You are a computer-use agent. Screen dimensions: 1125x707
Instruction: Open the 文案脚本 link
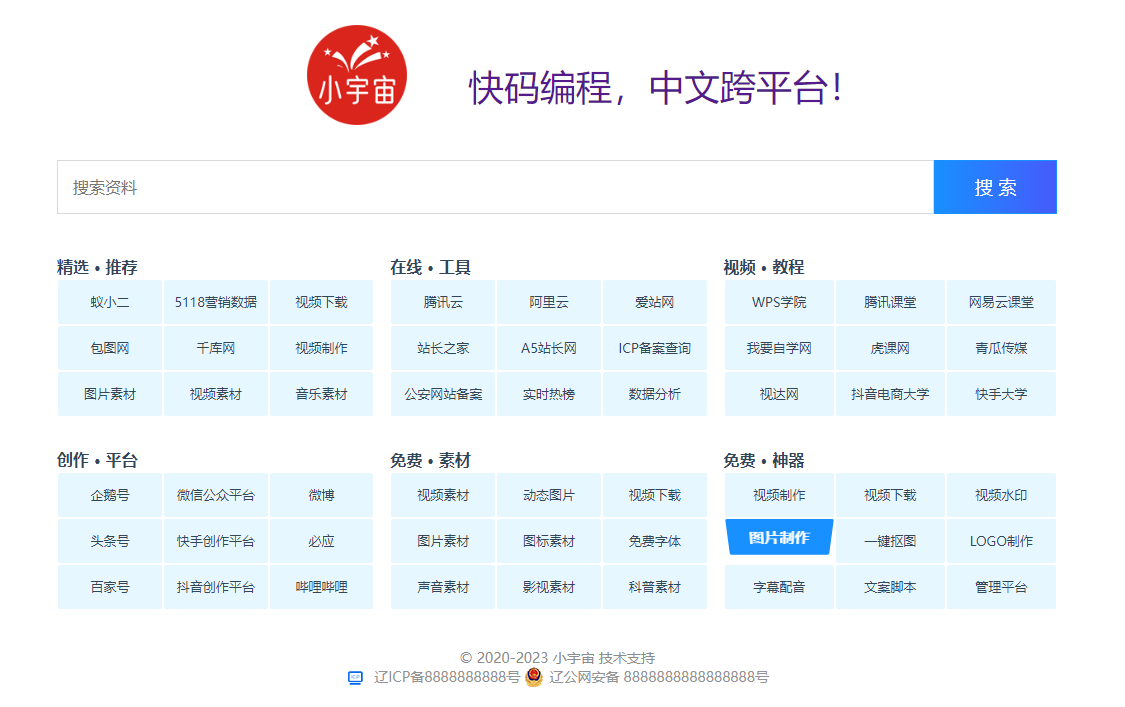point(890,587)
